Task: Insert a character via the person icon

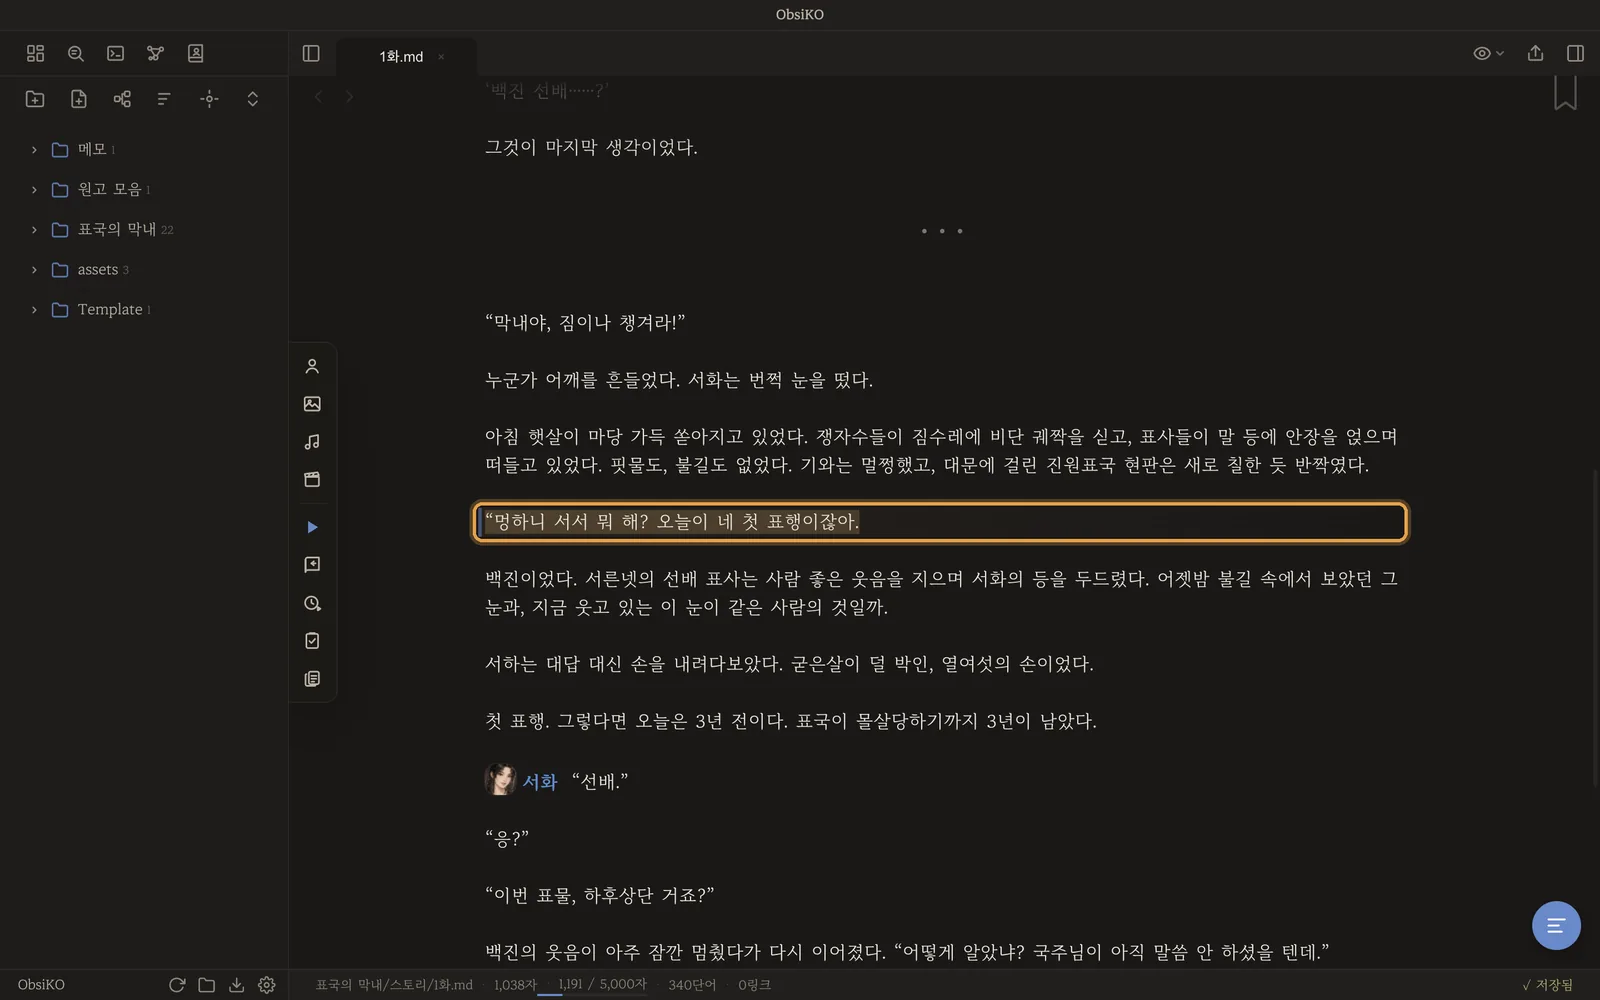Action: click(312, 367)
